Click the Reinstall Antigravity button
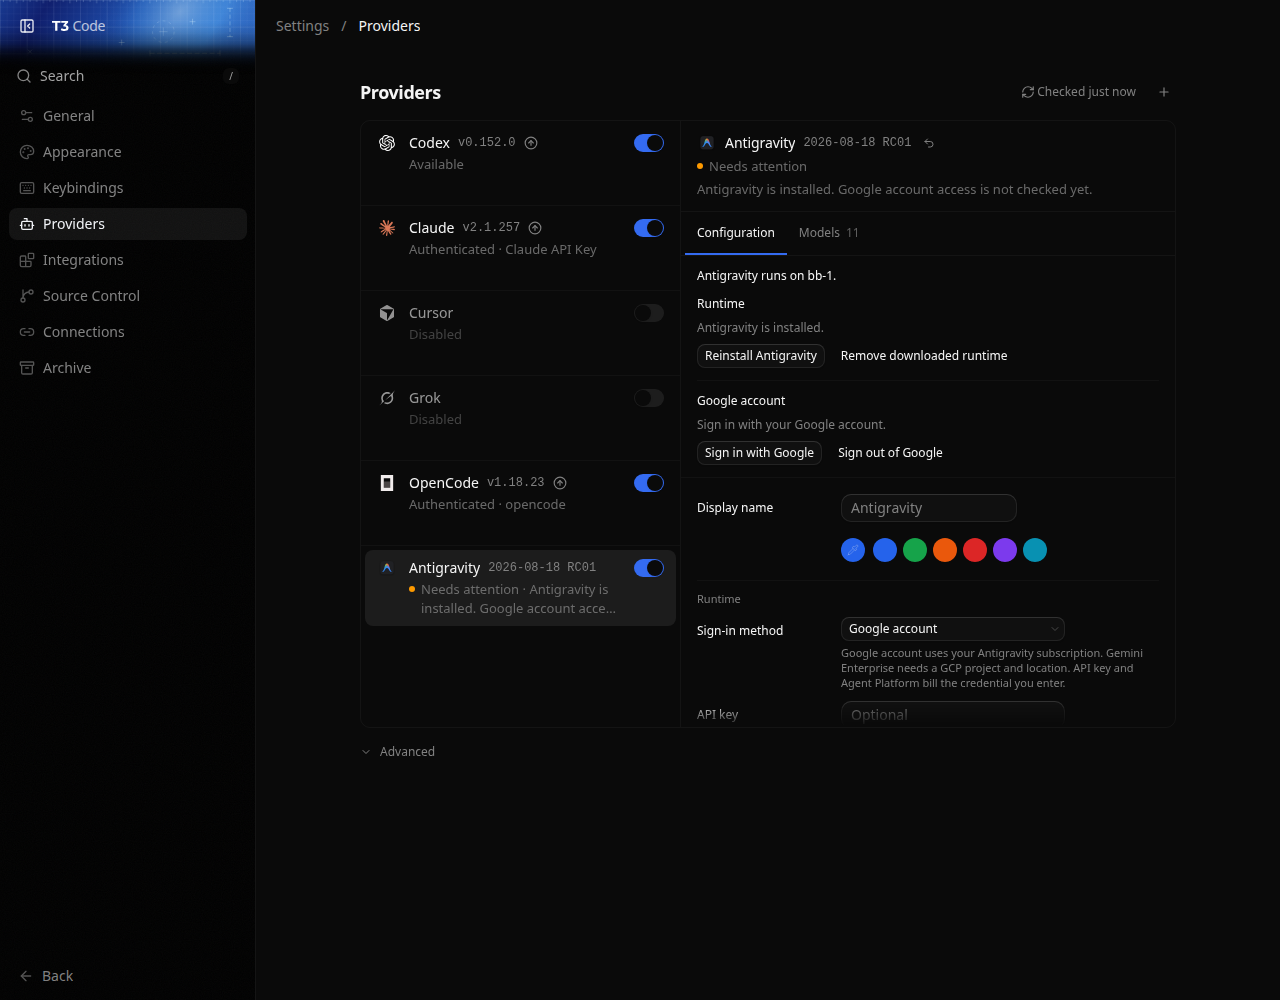This screenshot has width=1280, height=1000. (x=761, y=356)
